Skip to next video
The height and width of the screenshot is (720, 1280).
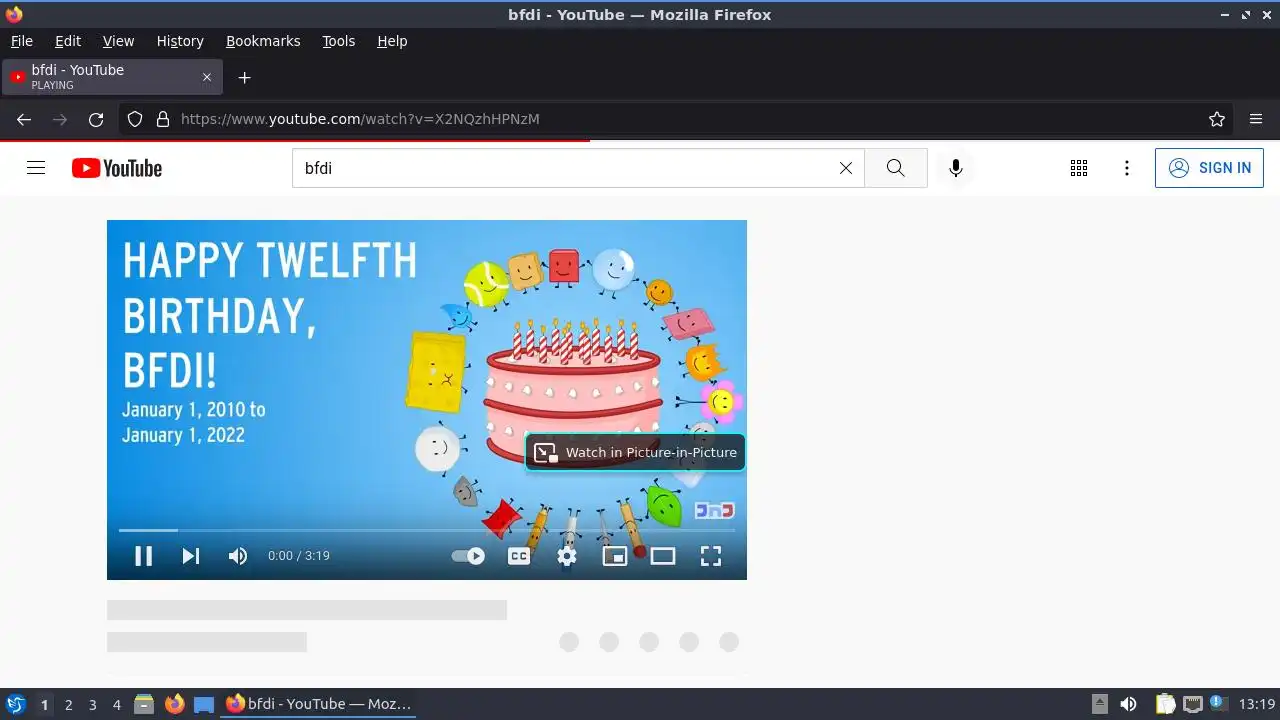pyautogui.click(x=191, y=556)
